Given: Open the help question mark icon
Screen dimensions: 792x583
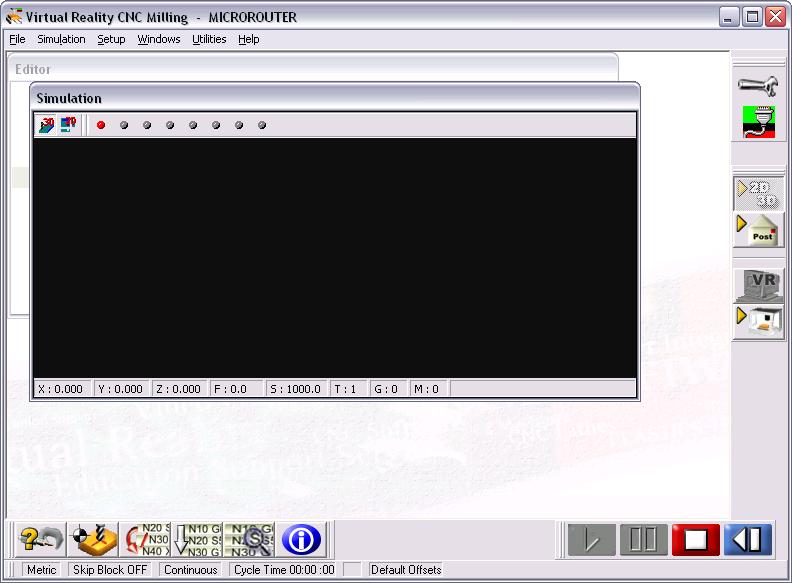Looking at the screenshot, I should click(x=41, y=540).
